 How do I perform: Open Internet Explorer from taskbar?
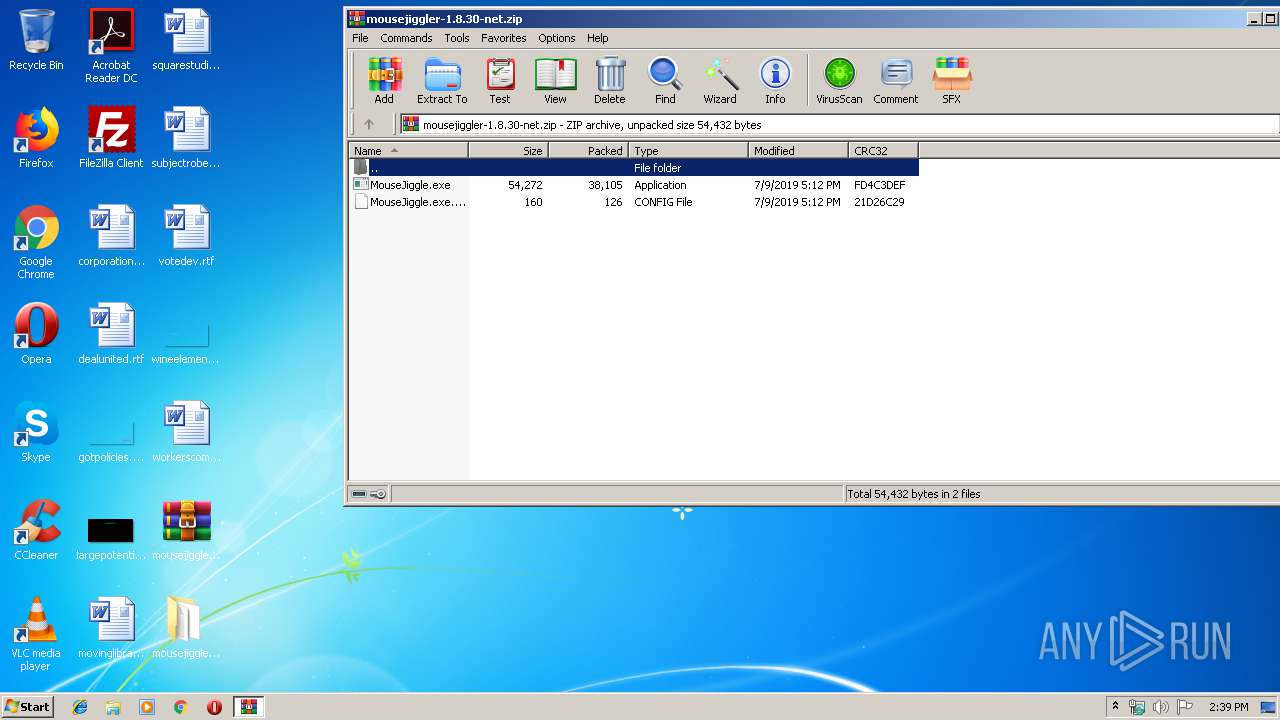pos(80,707)
